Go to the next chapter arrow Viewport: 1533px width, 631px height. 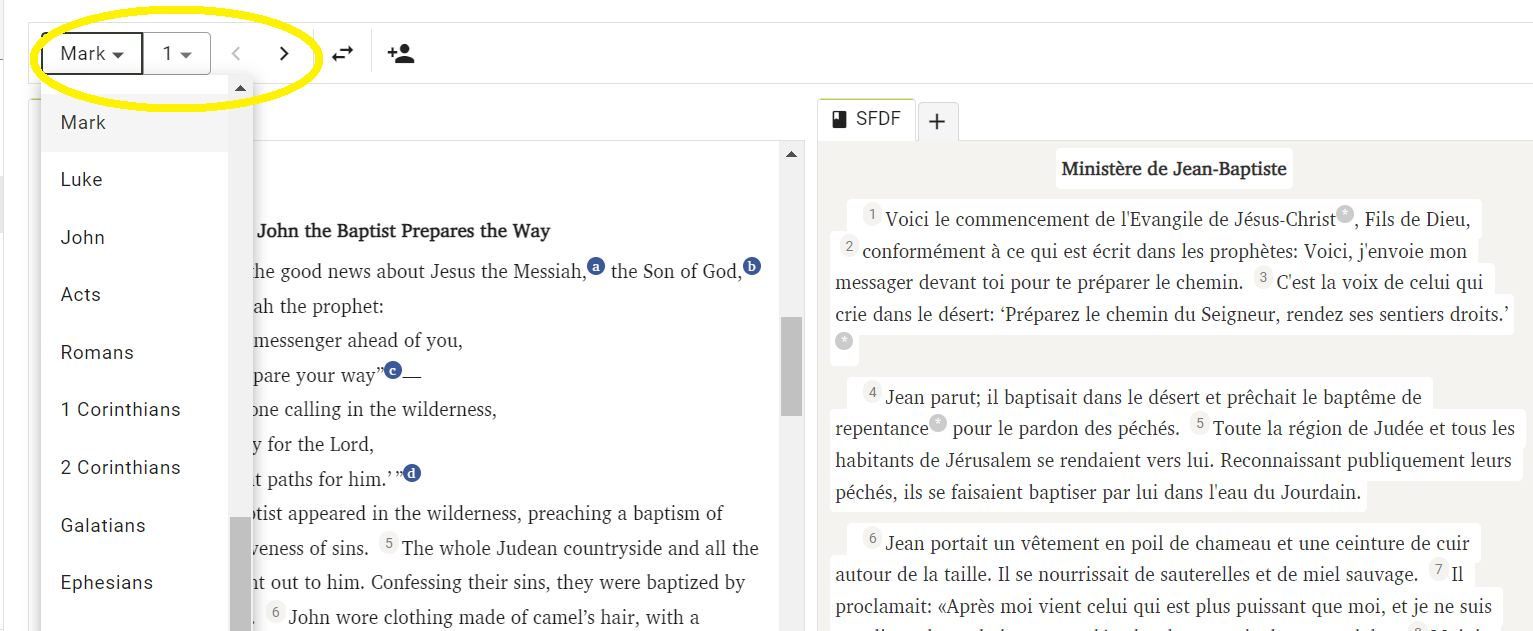(284, 54)
